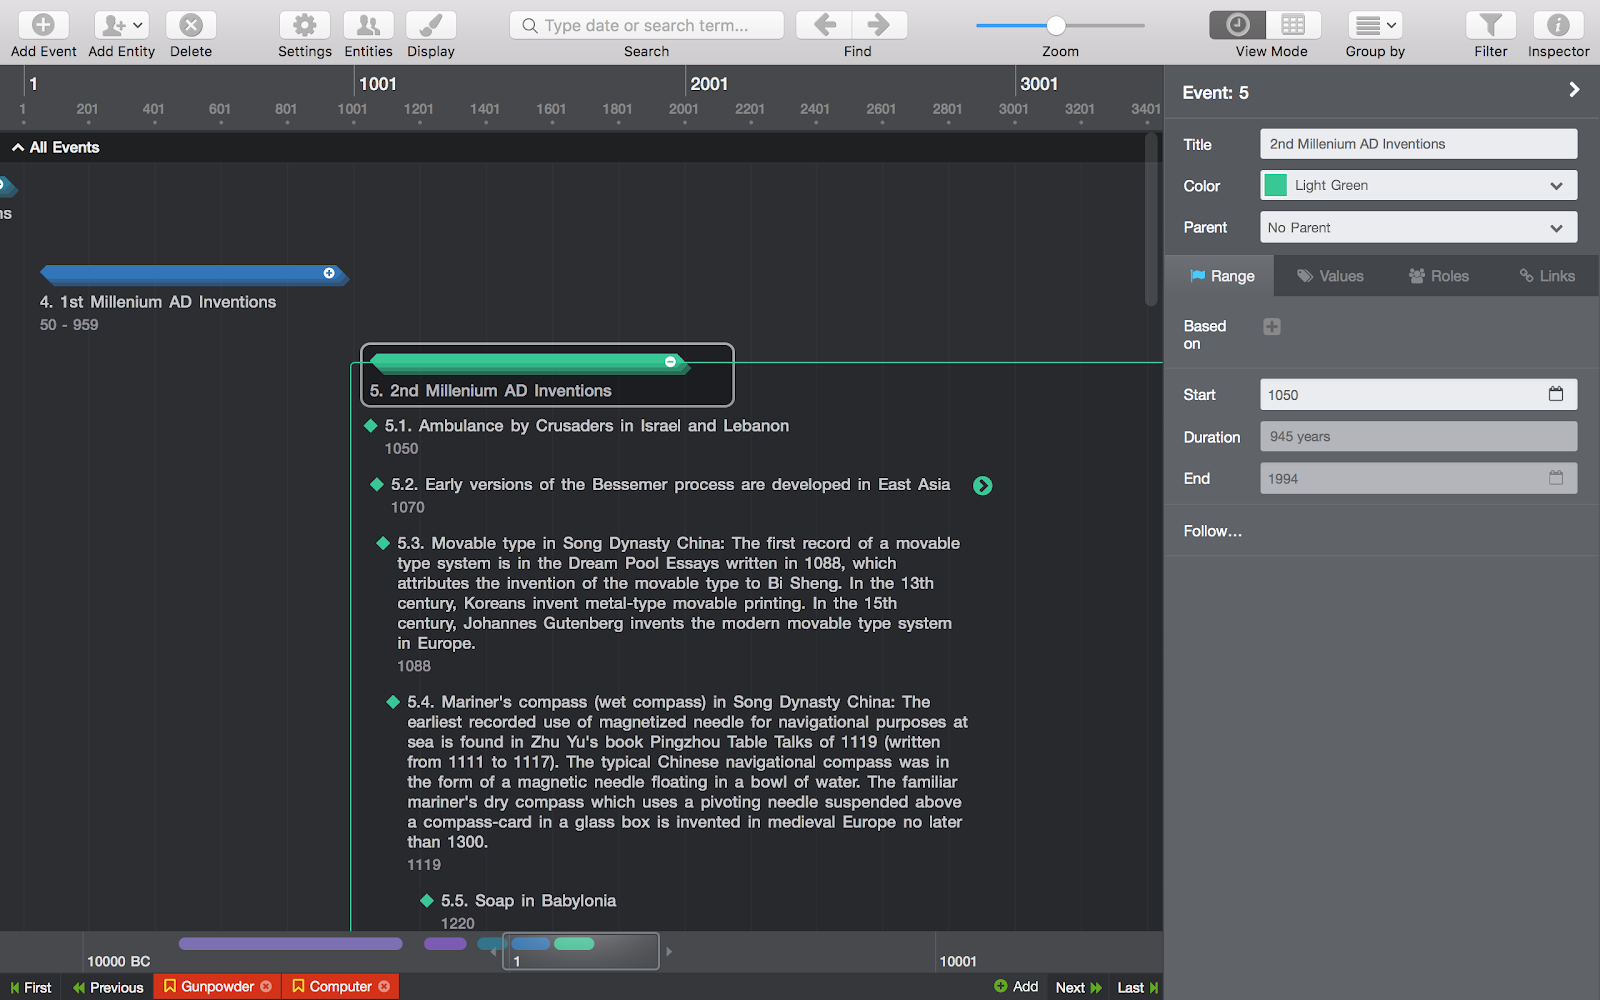The height and width of the screenshot is (1000, 1600).
Task: Click the Mariner's compass event diamond
Action: tap(393, 703)
